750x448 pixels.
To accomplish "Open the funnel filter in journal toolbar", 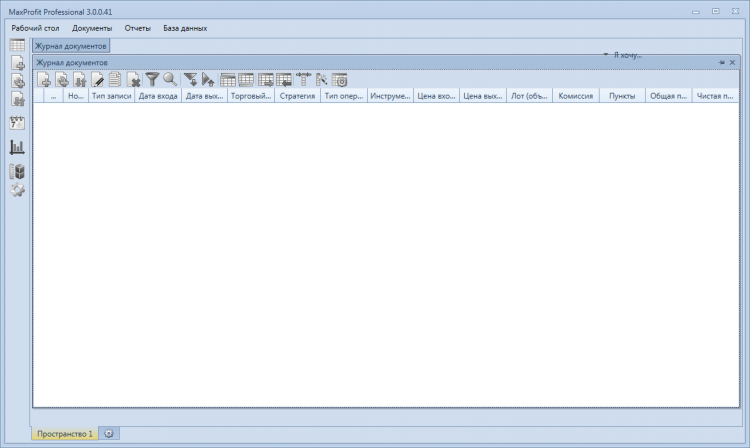I will [x=152, y=79].
